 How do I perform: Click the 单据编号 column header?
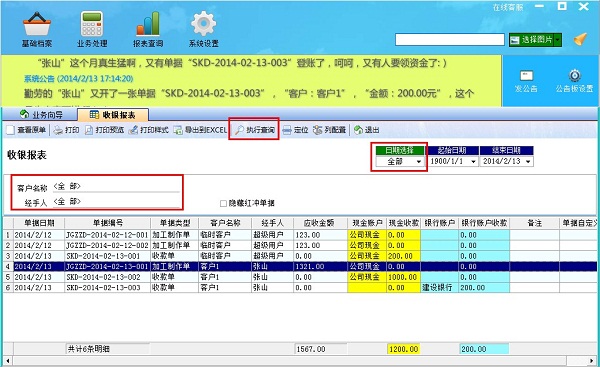[x=108, y=223]
